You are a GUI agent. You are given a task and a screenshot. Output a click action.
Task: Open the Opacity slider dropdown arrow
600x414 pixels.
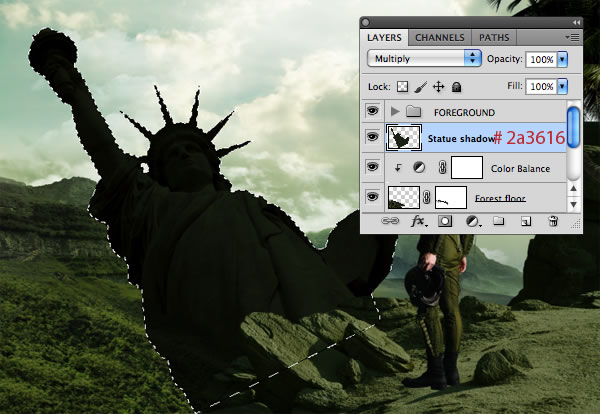click(562, 59)
